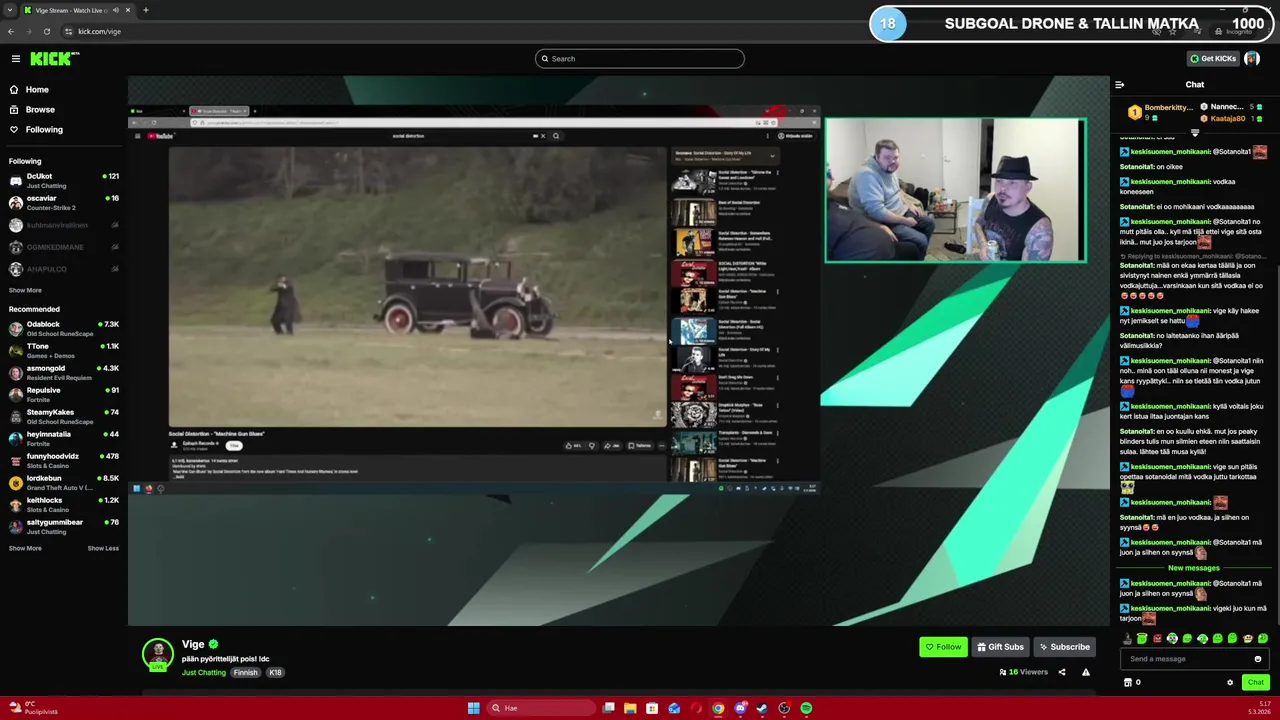Click the K18 tag
The image size is (1280, 720).
pyautogui.click(x=275, y=673)
